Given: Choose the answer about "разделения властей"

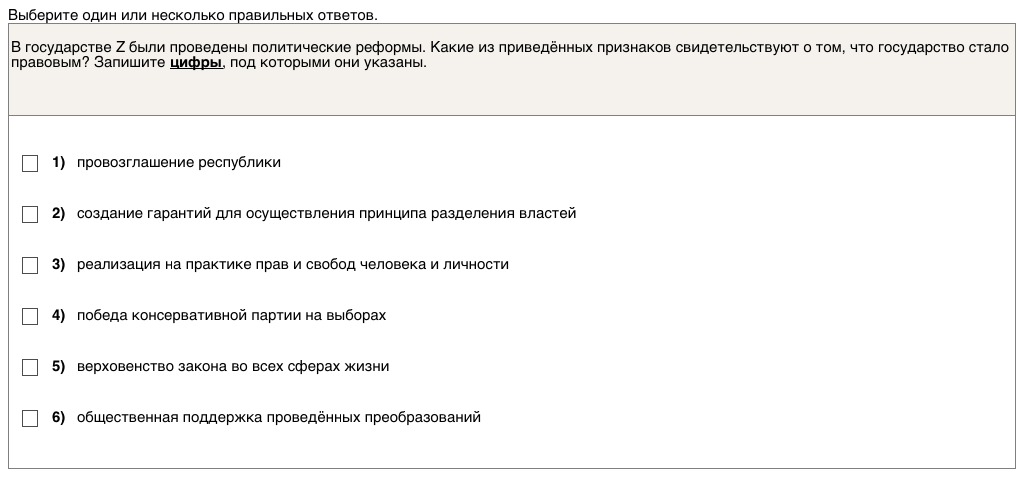Looking at the screenshot, I should click(326, 213).
